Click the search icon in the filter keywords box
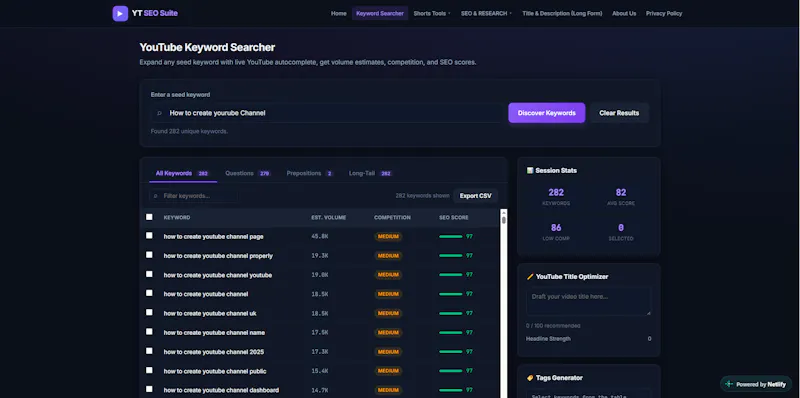Viewport: 800px width, 398px height. pos(156,196)
